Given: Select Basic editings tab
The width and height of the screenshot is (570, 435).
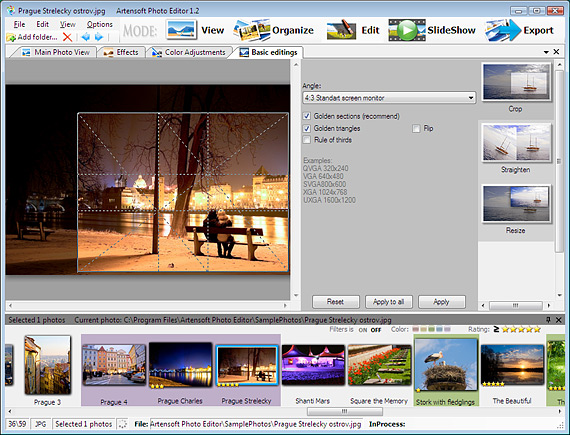Looking at the screenshot, I should (x=268, y=52).
